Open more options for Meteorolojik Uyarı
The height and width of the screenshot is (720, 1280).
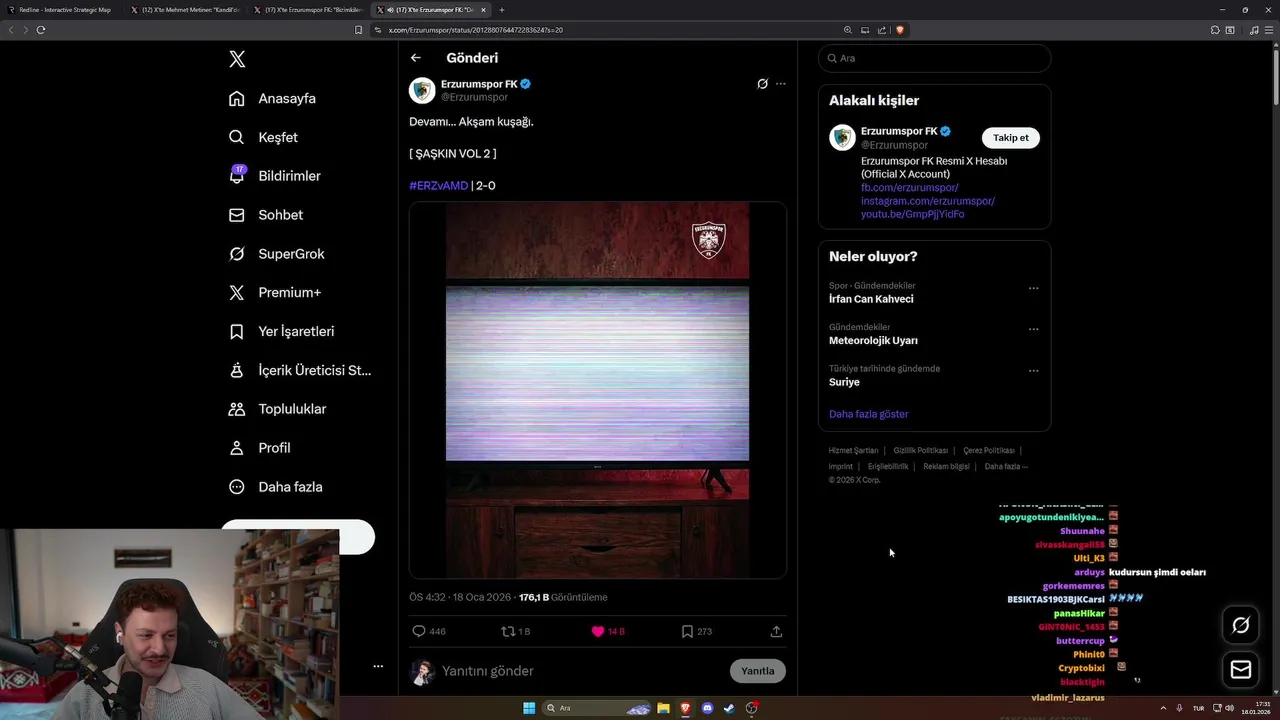(1034, 329)
